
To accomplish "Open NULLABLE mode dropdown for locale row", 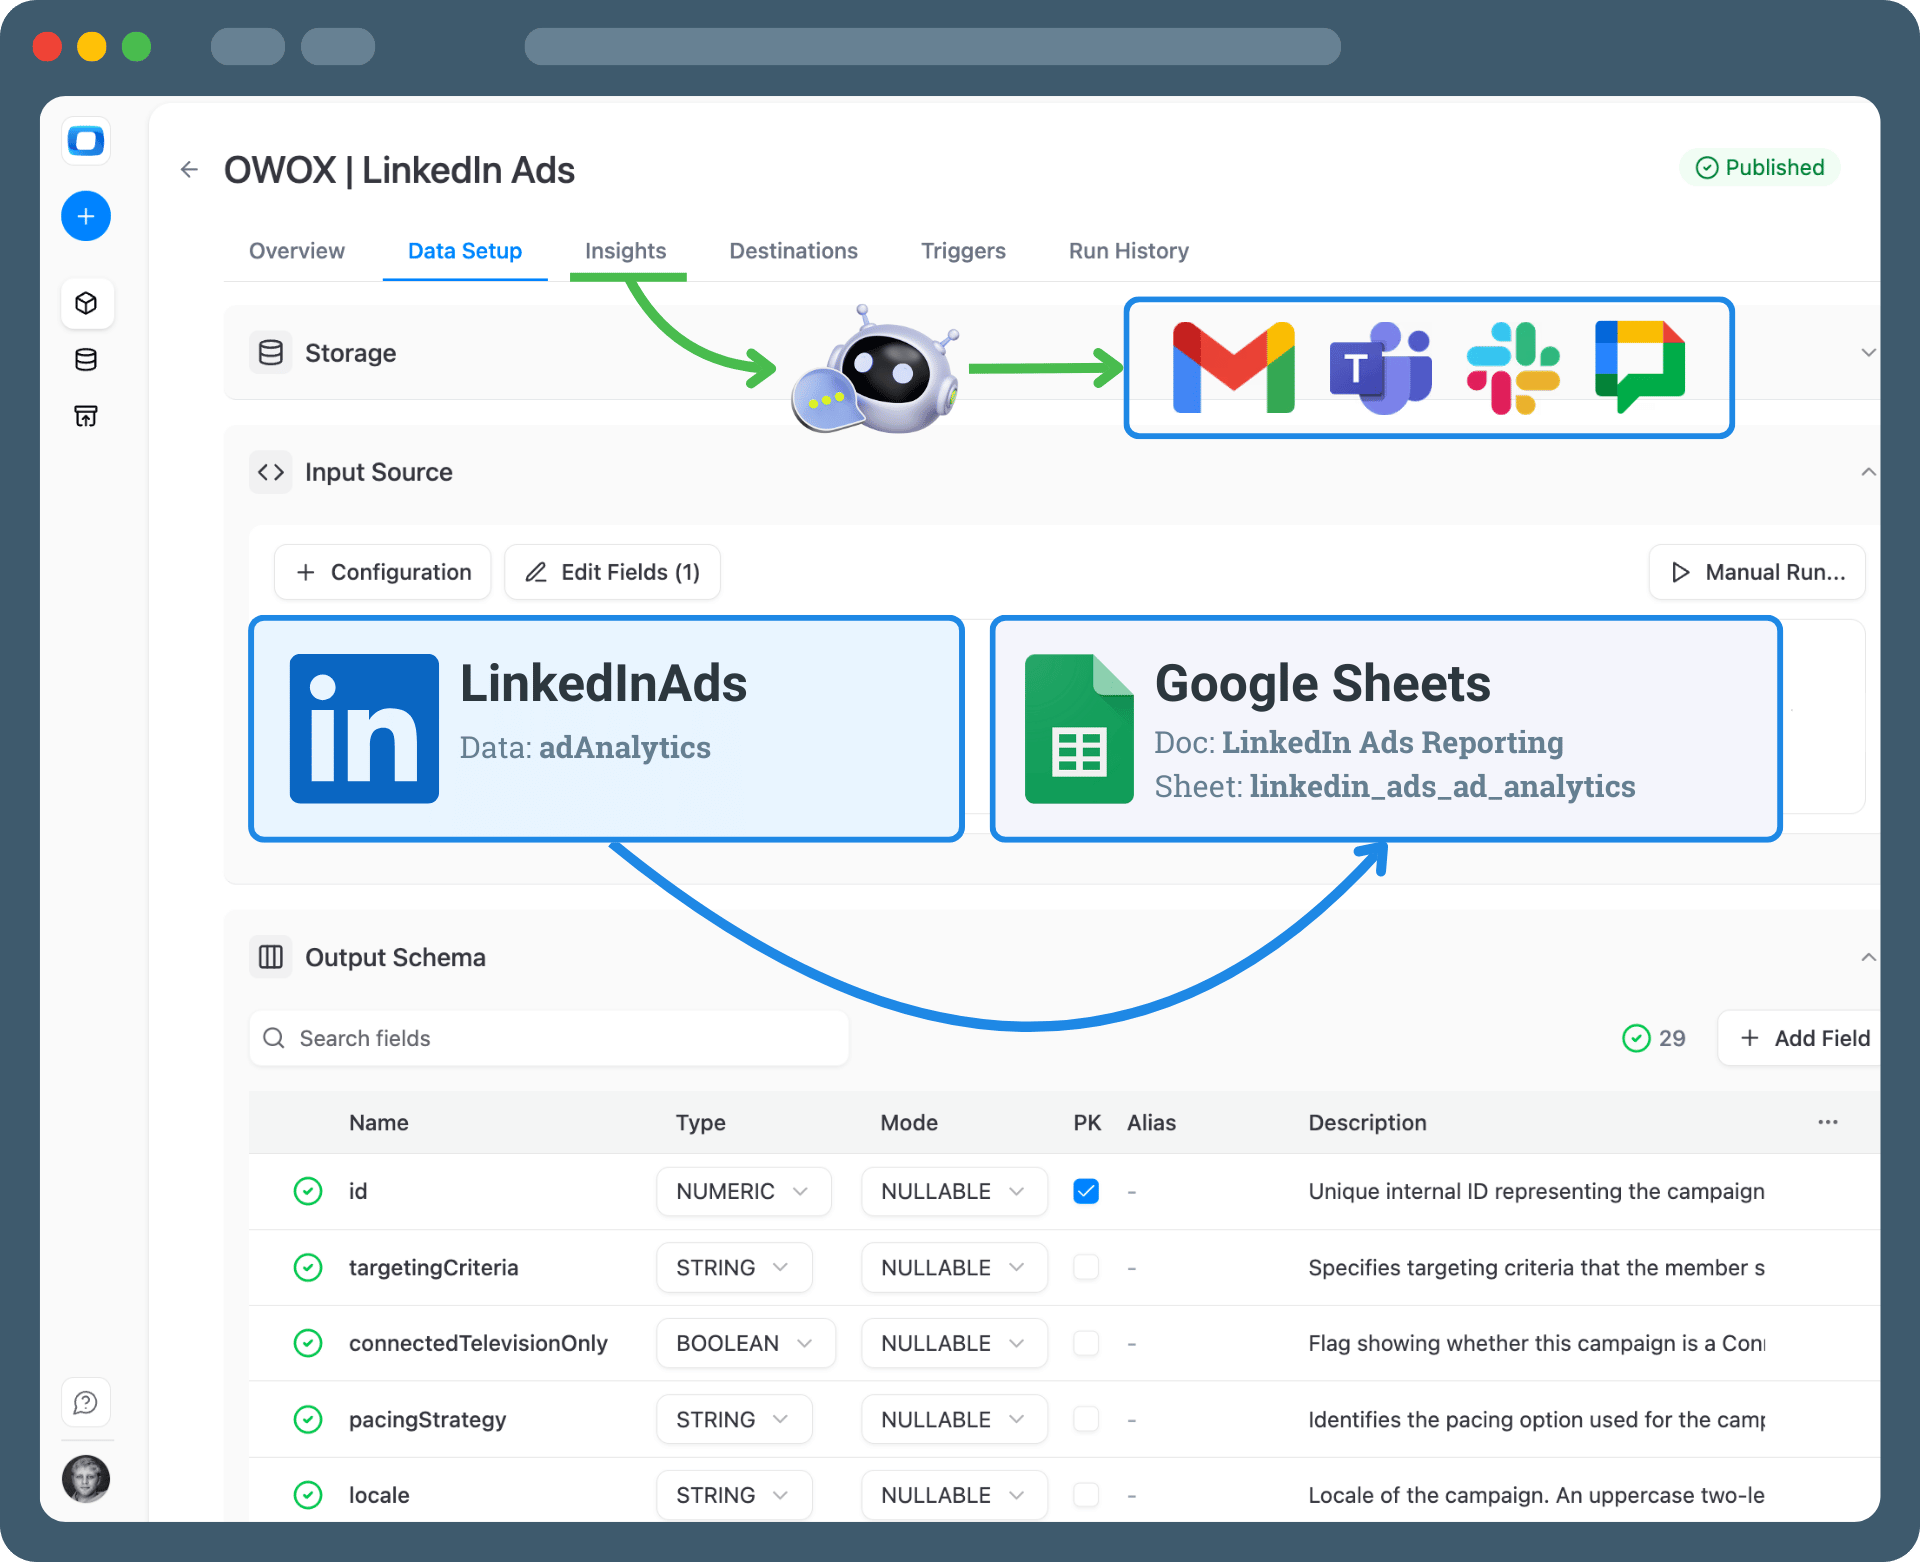I will point(953,1495).
